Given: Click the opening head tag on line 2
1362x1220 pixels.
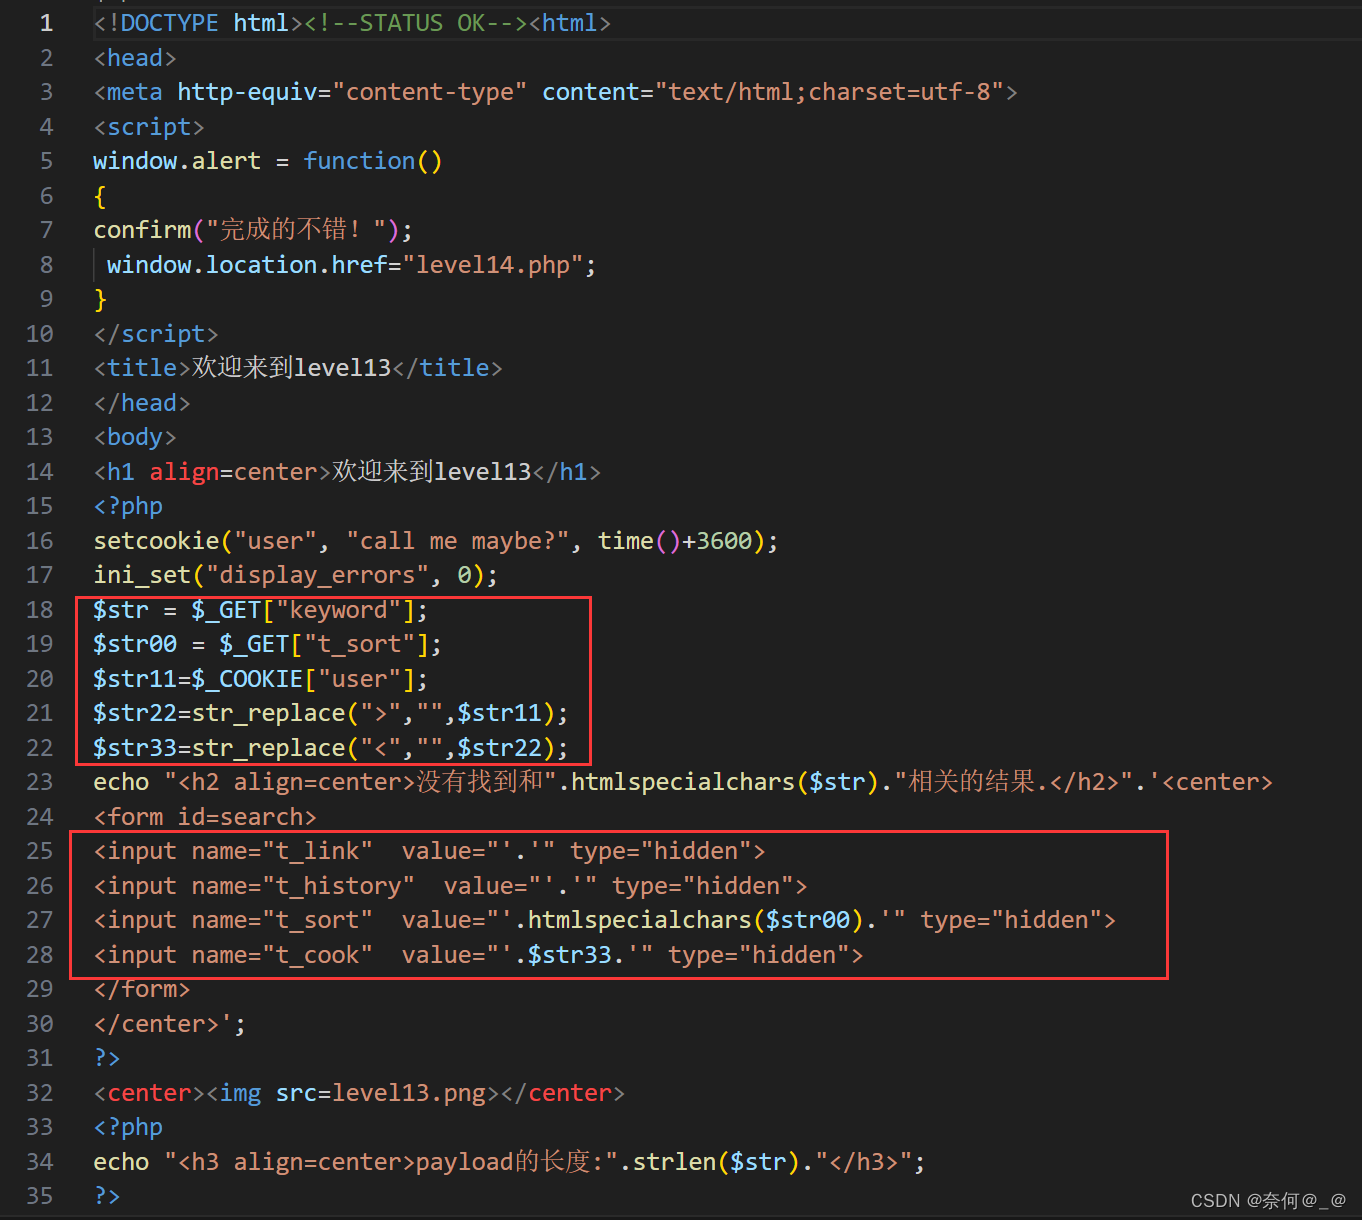Looking at the screenshot, I should 135,58.
